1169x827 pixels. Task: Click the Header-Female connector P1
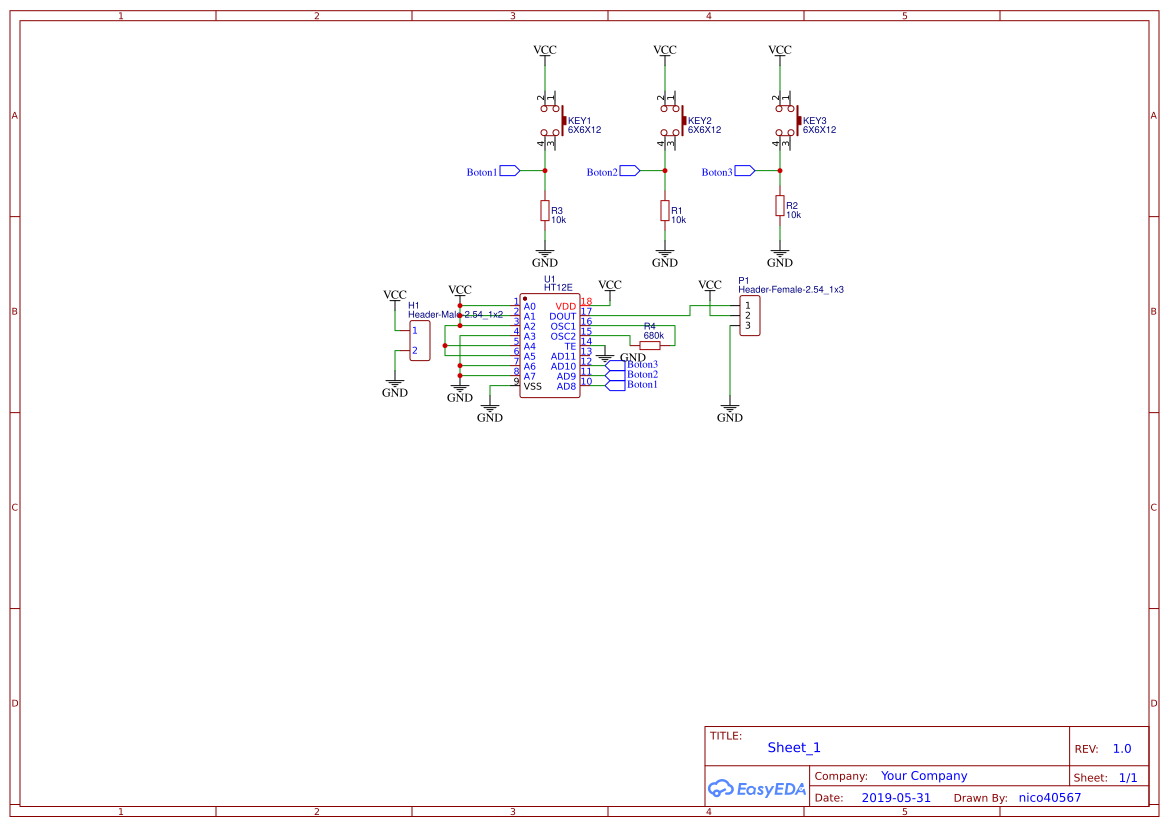[750, 315]
